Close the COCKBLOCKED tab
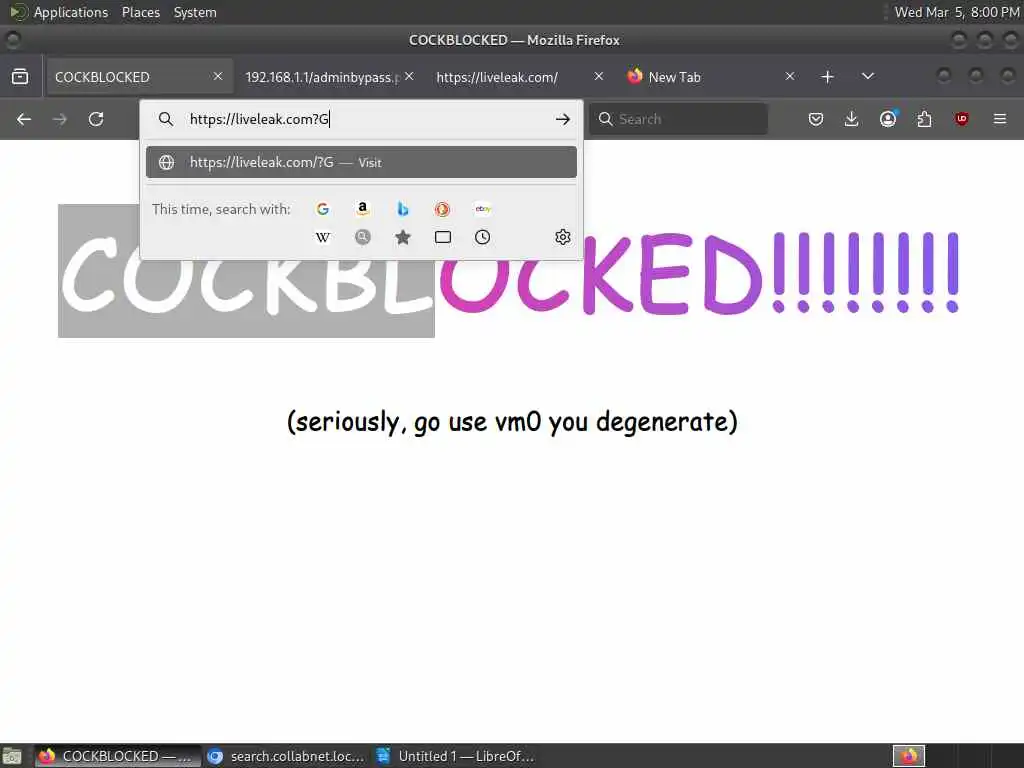Viewport: 1024px width, 768px height. click(218, 76)
